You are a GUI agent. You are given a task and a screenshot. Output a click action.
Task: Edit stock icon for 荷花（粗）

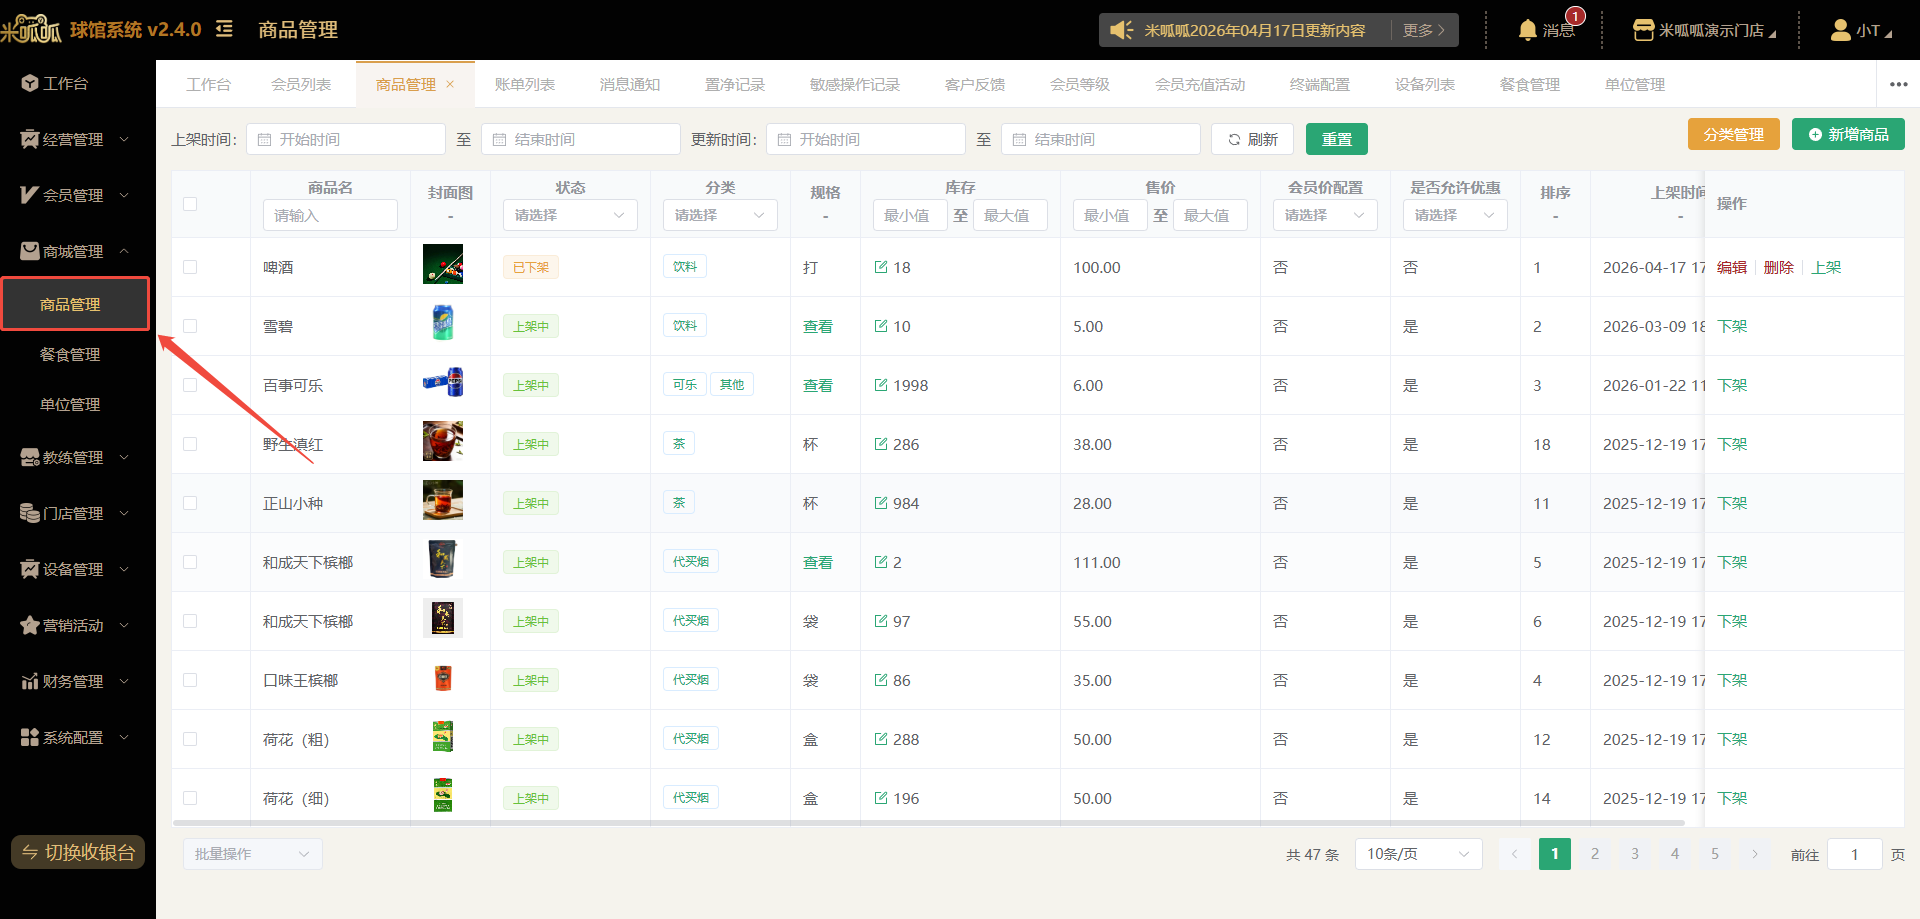[x=881, y=739]
